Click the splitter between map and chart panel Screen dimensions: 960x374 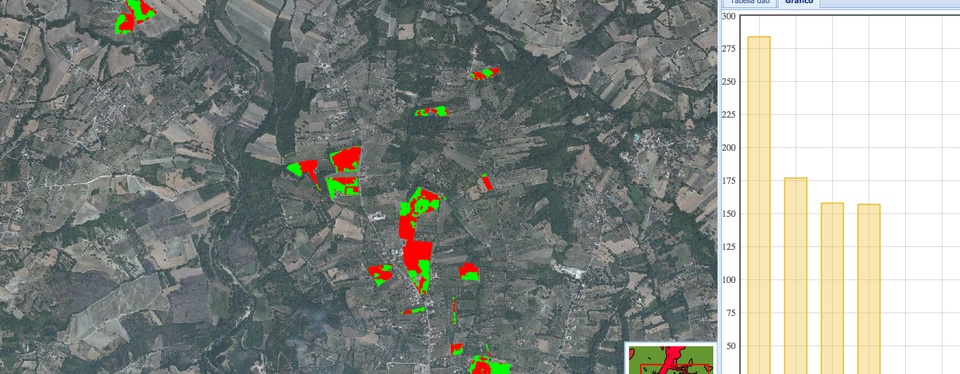(719, 187)
